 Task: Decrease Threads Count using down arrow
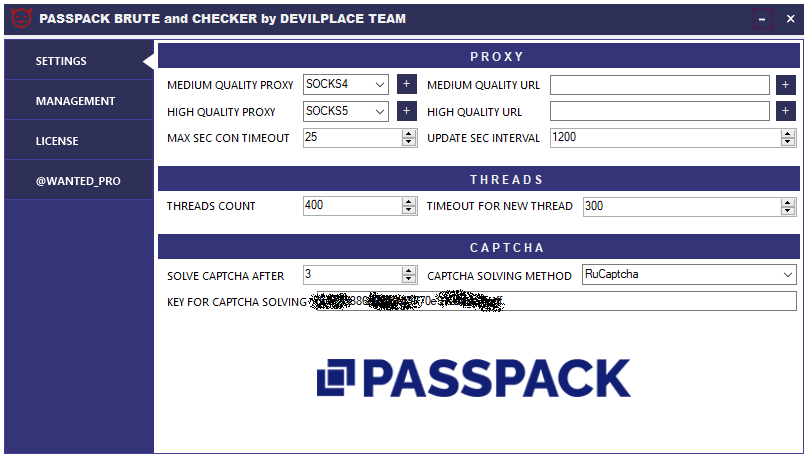[x=409, y=210]
